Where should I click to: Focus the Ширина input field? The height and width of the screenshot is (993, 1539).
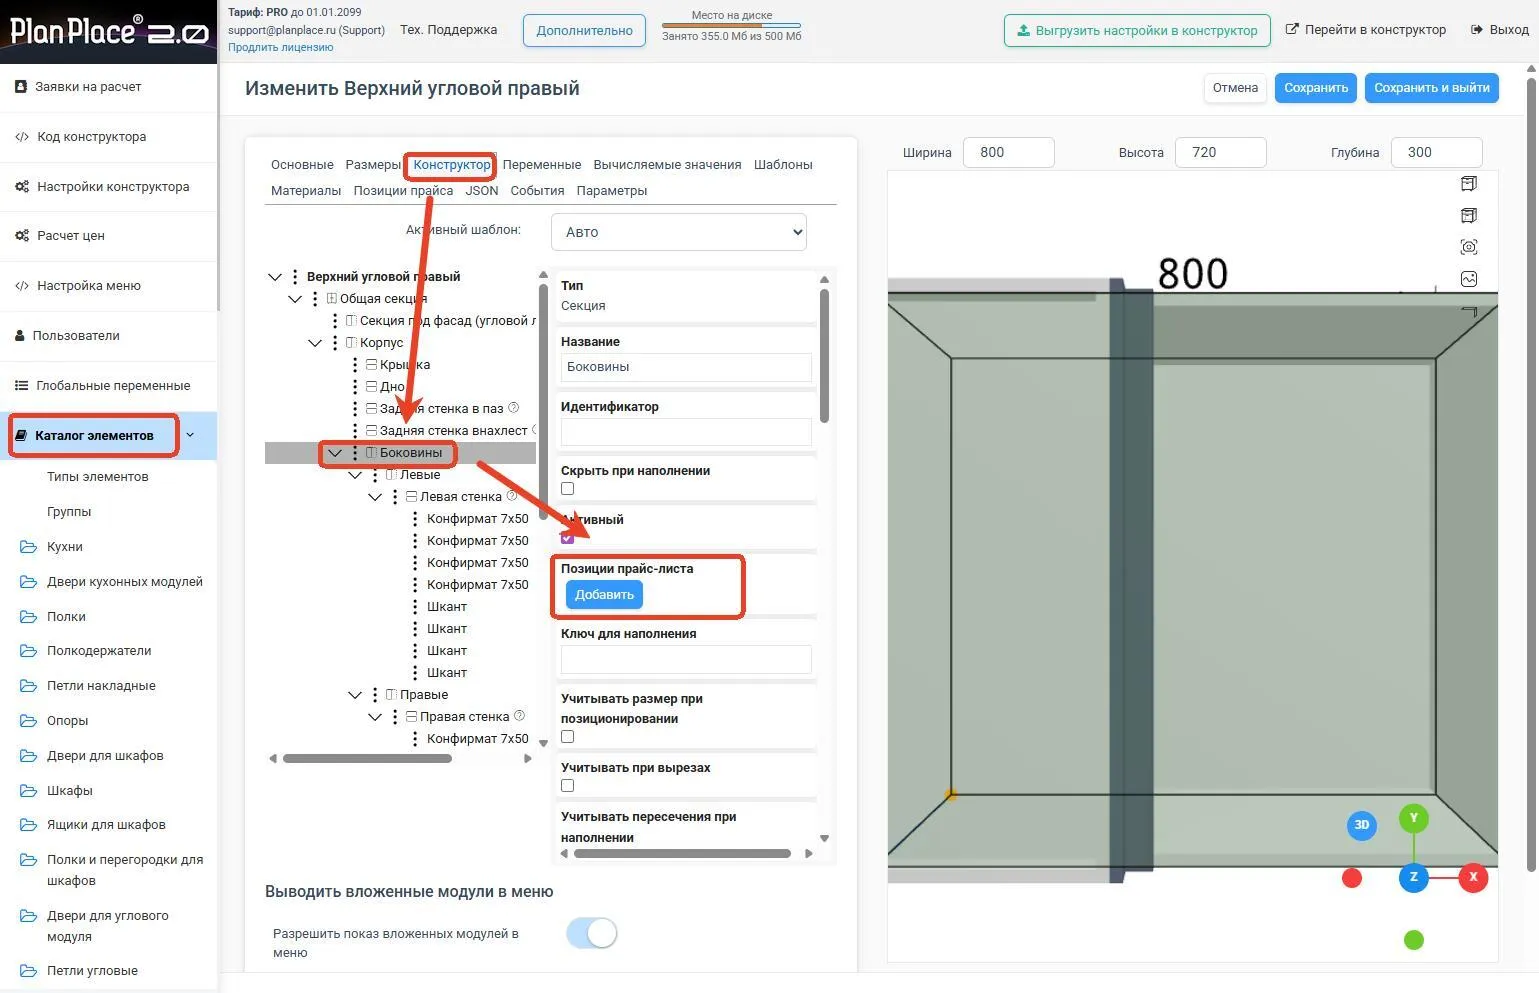pyautogui.click(x=1008, y=152)
